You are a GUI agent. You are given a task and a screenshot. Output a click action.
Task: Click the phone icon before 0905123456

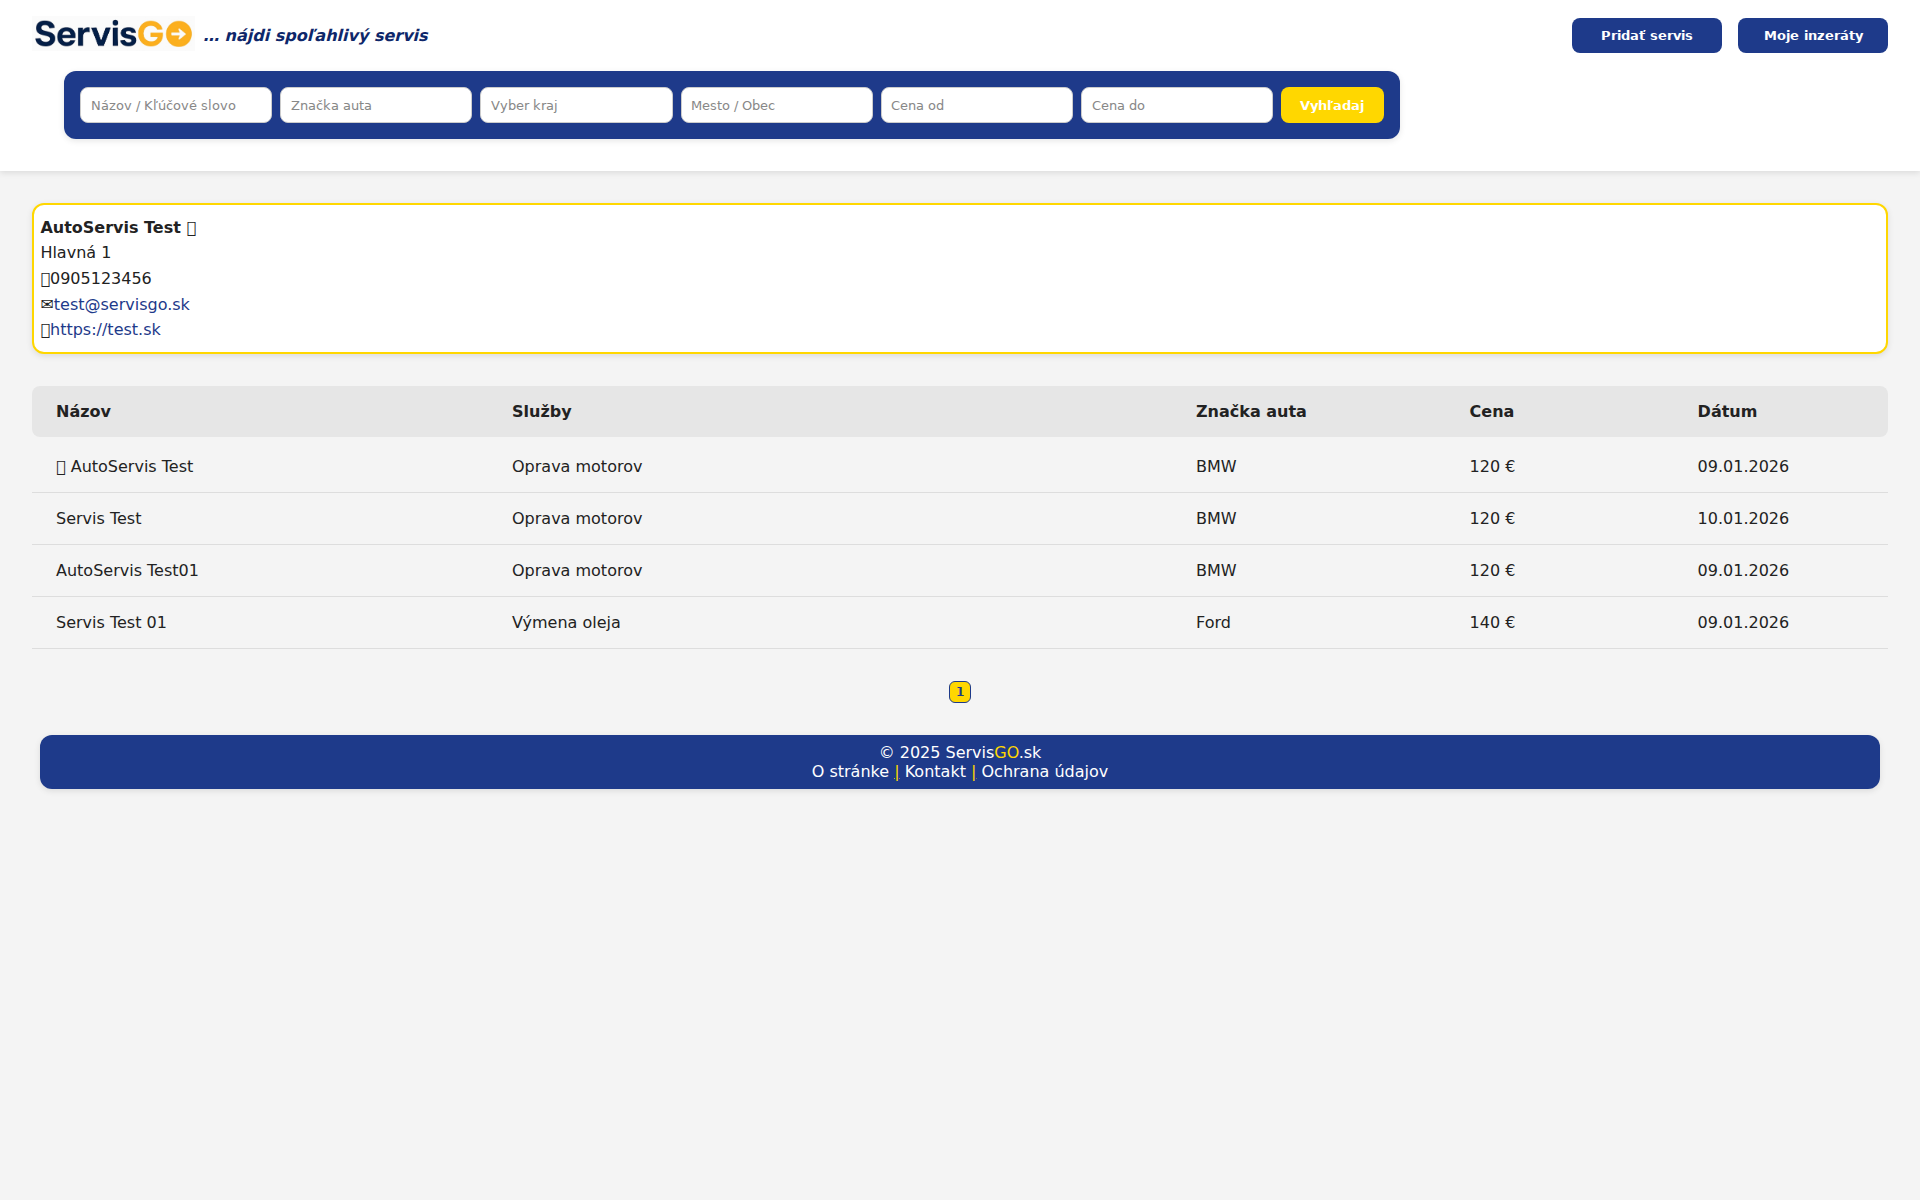[x=45, y=279]
